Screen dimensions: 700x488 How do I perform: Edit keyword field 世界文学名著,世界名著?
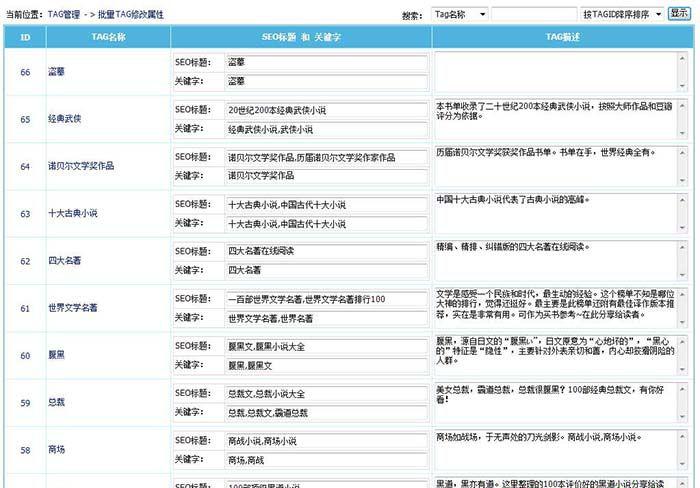click(327, 318)
